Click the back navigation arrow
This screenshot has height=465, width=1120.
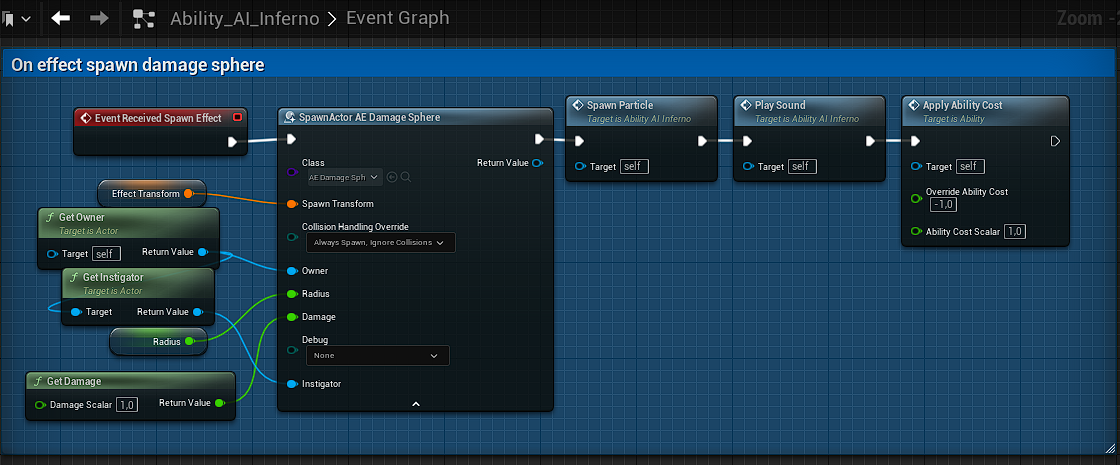[61, 18]
